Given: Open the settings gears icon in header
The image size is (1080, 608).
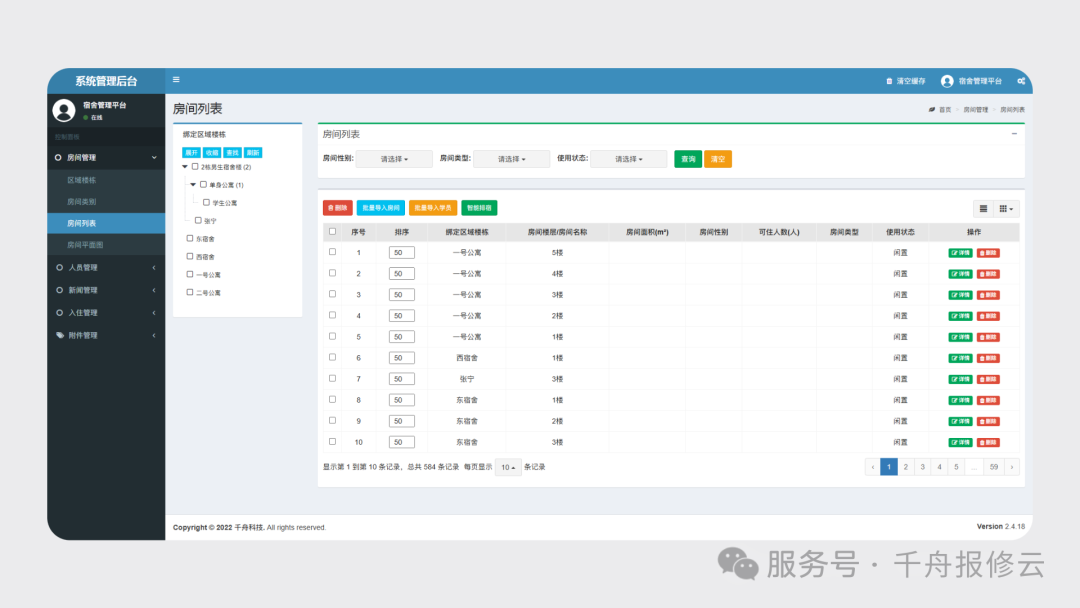Looking at the screenshot, I should [x=1021, y=81].
